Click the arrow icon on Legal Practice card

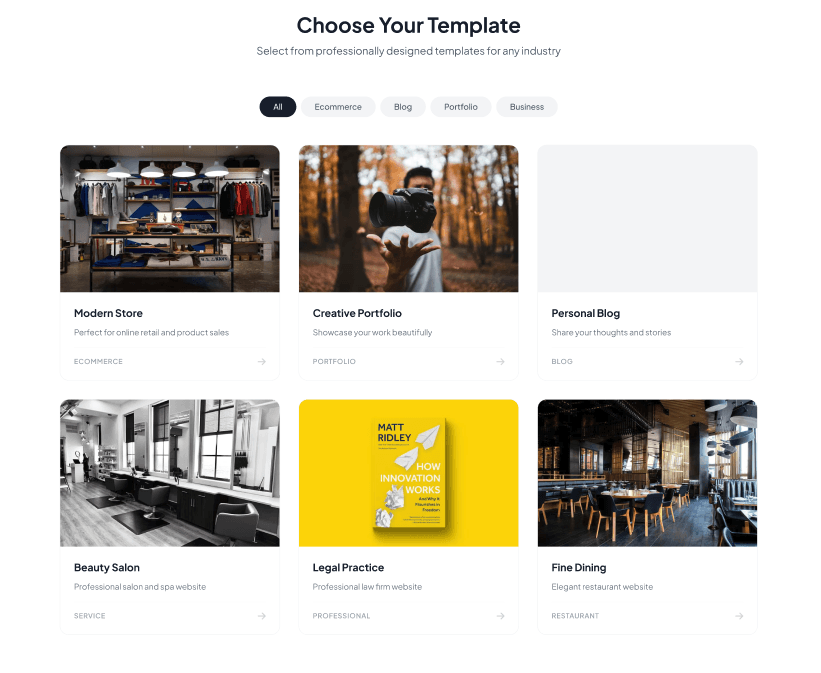pyautogui.click(x=501, y=616)
